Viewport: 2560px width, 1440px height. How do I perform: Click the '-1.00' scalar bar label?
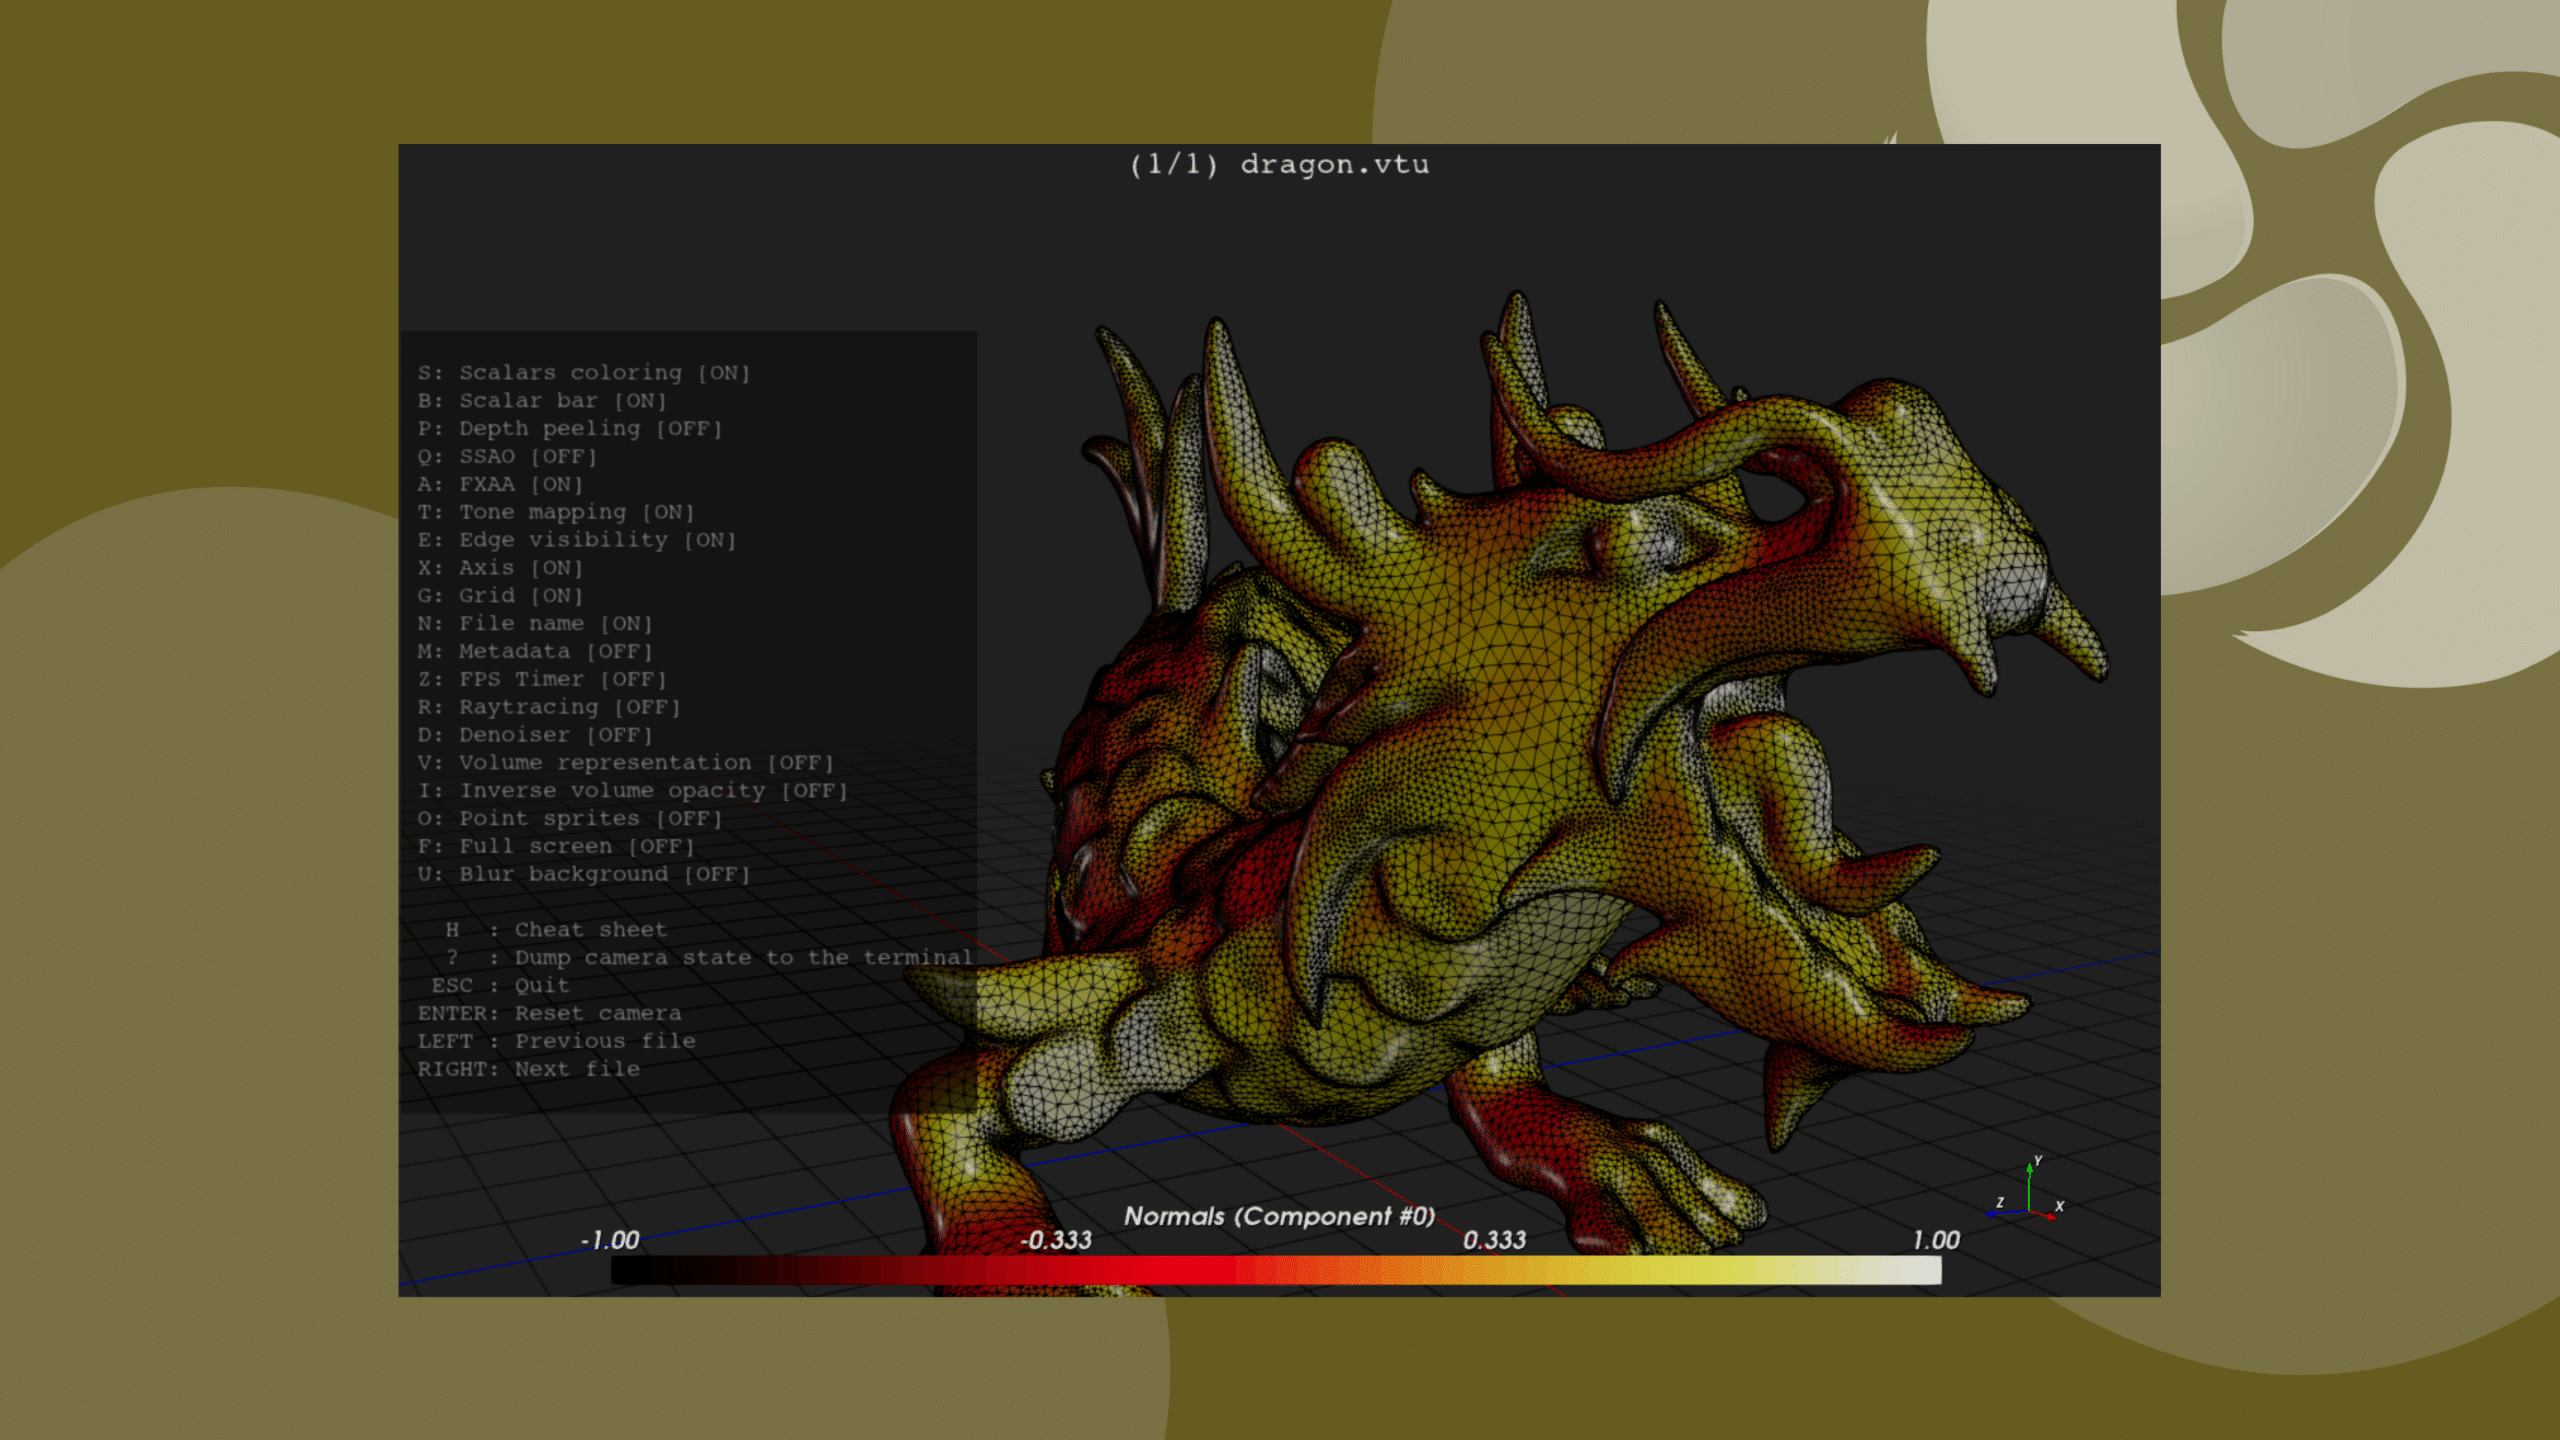pos(610,1241)
